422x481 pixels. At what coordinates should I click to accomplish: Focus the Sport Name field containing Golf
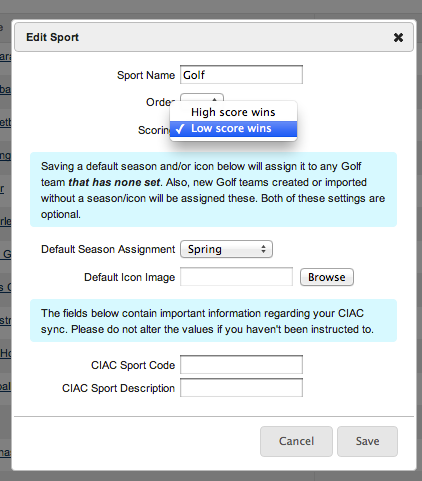tap(241, 75)
